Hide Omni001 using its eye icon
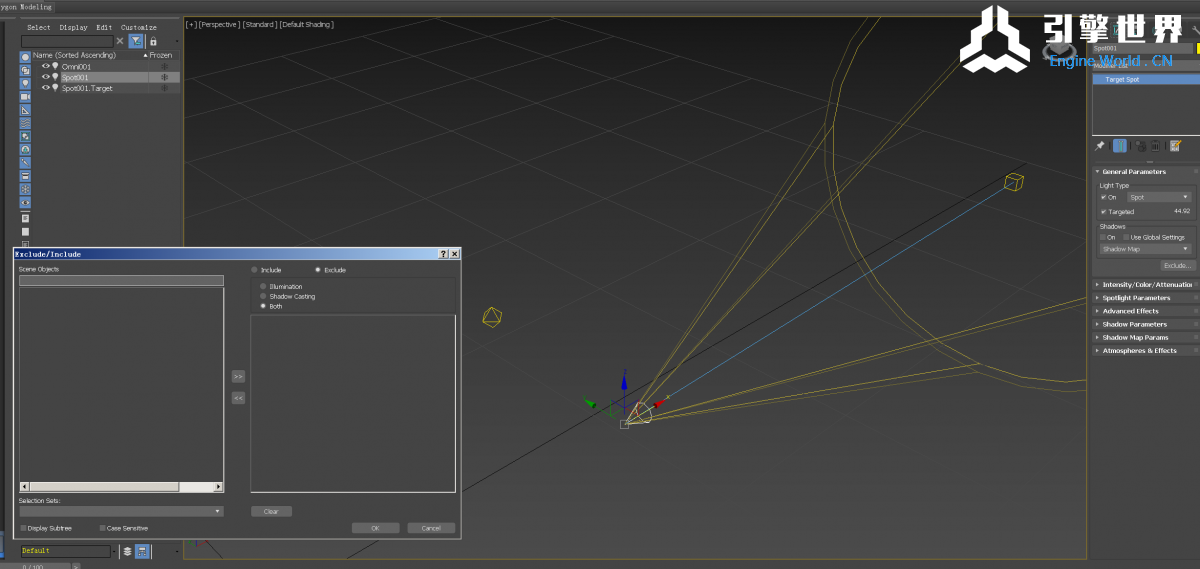Image resolution: width=1200 pixels, height=569 pixels. [x=45, y=66]
